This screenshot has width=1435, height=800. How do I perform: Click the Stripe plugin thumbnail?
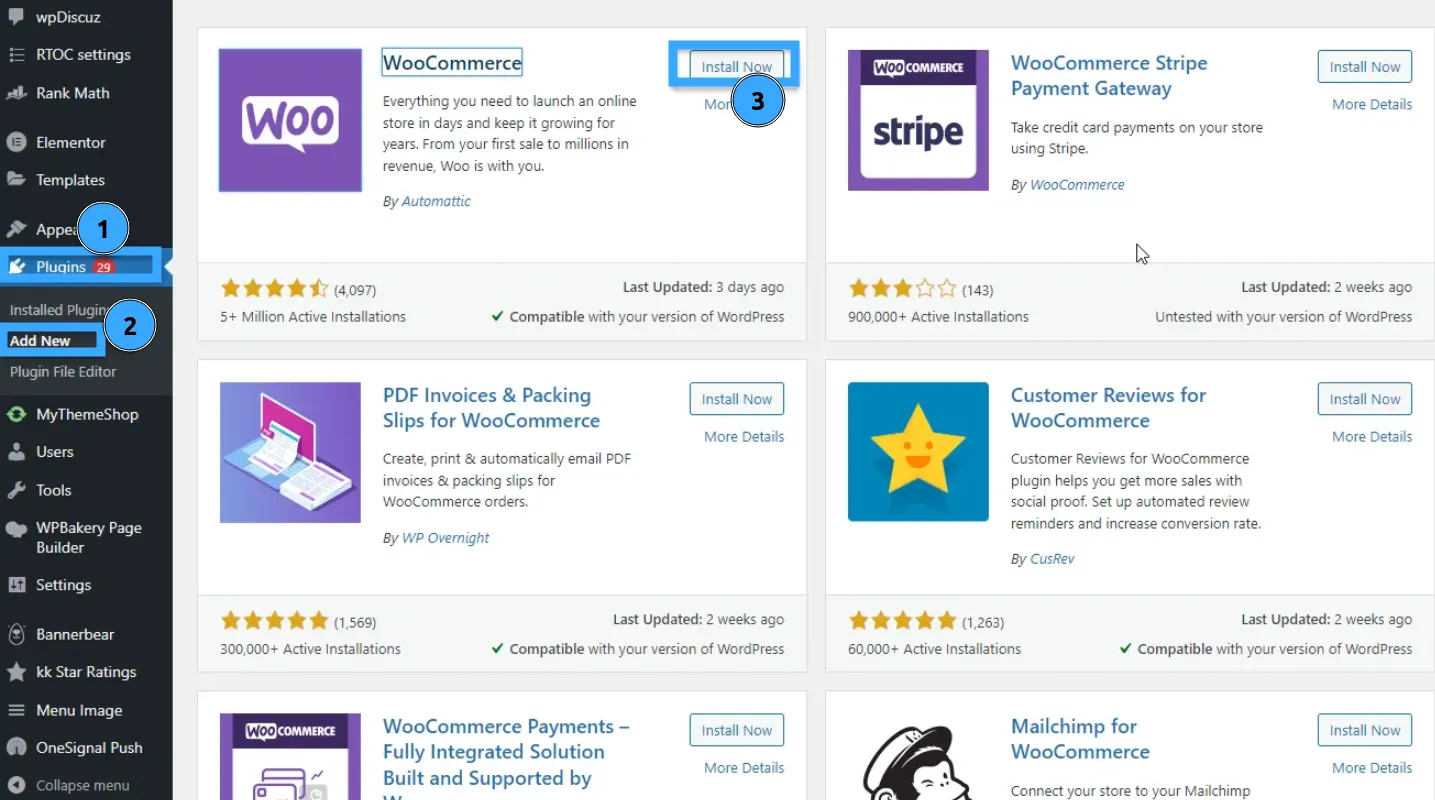(x=917, y=120)
